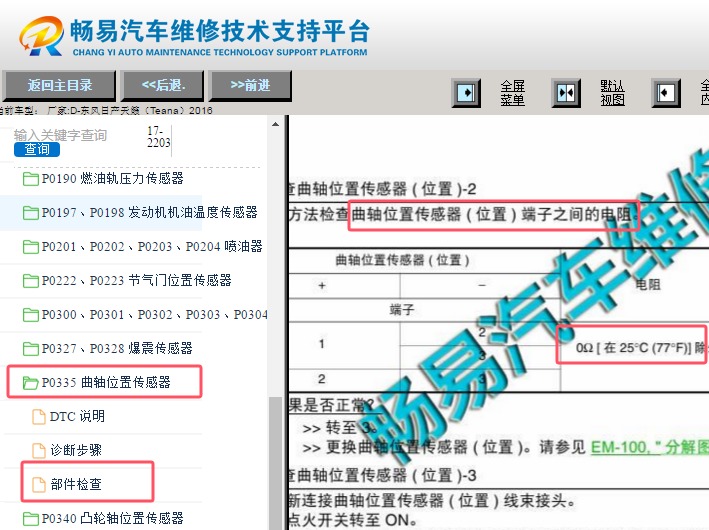Go forward with >>前进 button

click(250, 85)
